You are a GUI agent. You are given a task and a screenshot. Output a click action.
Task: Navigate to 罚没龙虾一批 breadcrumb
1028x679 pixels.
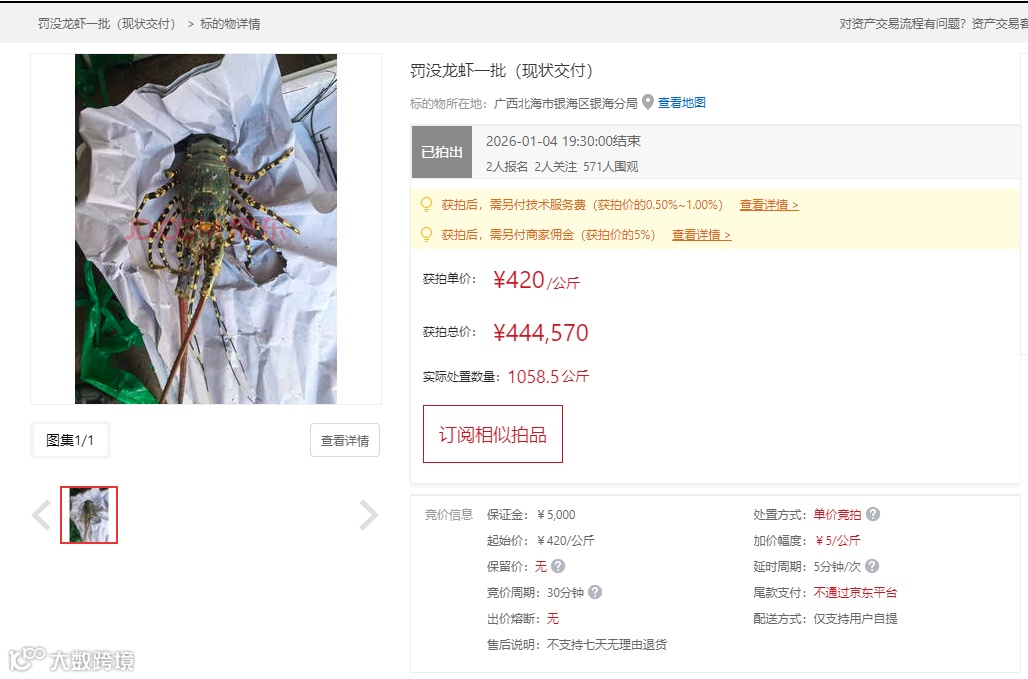(x=107, y=24)
